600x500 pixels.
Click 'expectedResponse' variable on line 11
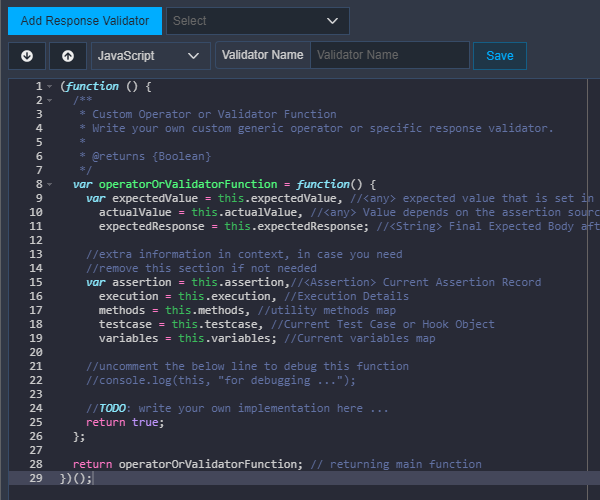152,226
